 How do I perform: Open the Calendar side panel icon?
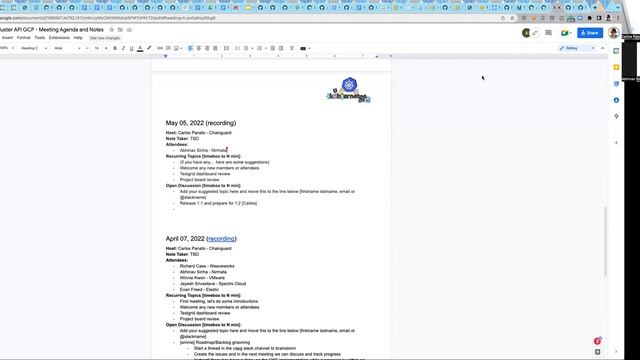[616, 51]
